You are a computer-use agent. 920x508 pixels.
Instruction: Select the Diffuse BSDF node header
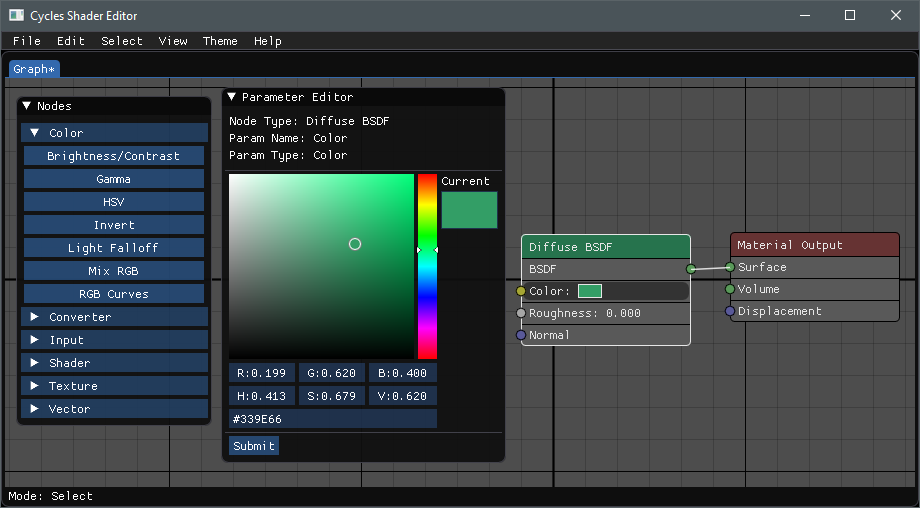point(606,247)
